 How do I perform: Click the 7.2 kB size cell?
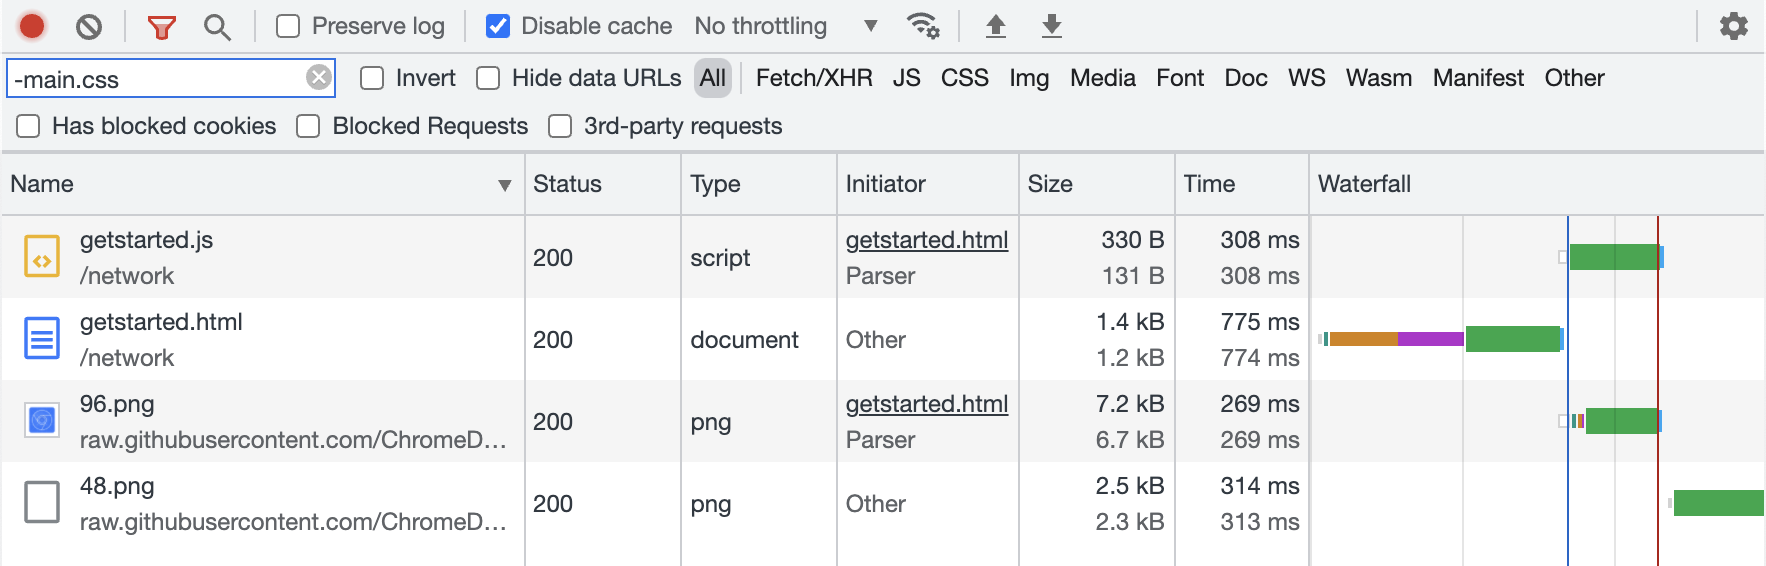[1130, 404]
